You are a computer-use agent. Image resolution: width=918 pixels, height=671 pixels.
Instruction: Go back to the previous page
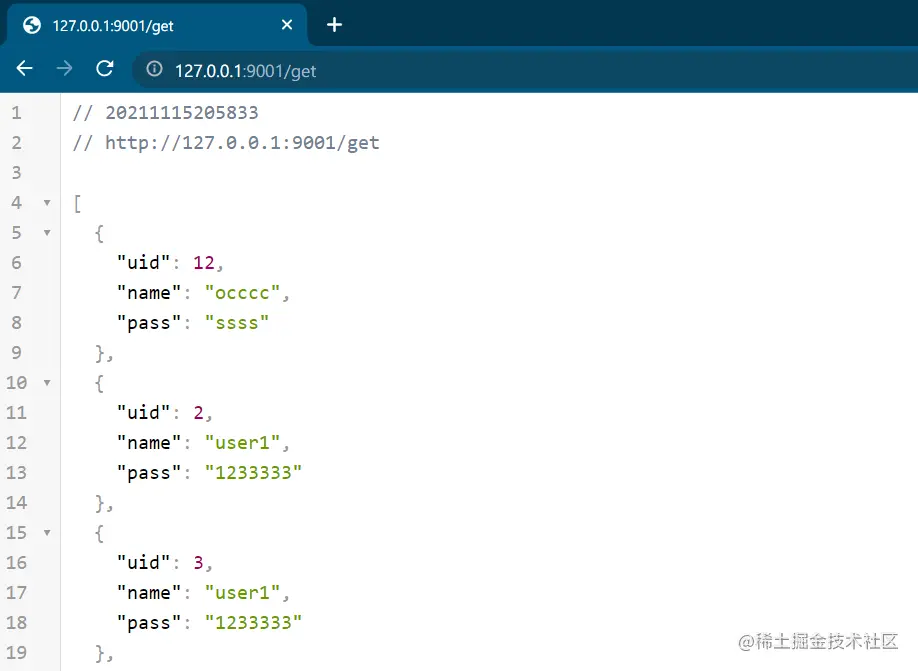tap(25, 69)
